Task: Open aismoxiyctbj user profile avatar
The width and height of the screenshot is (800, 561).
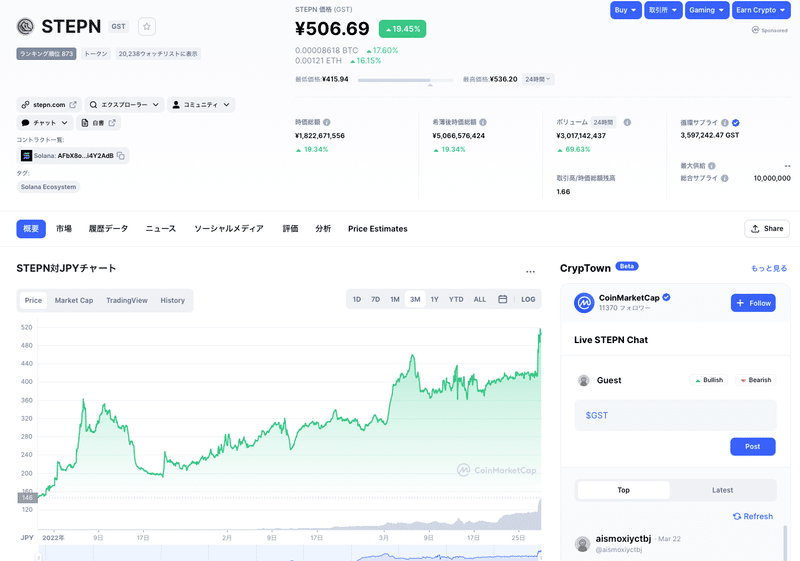Action: 582,544
